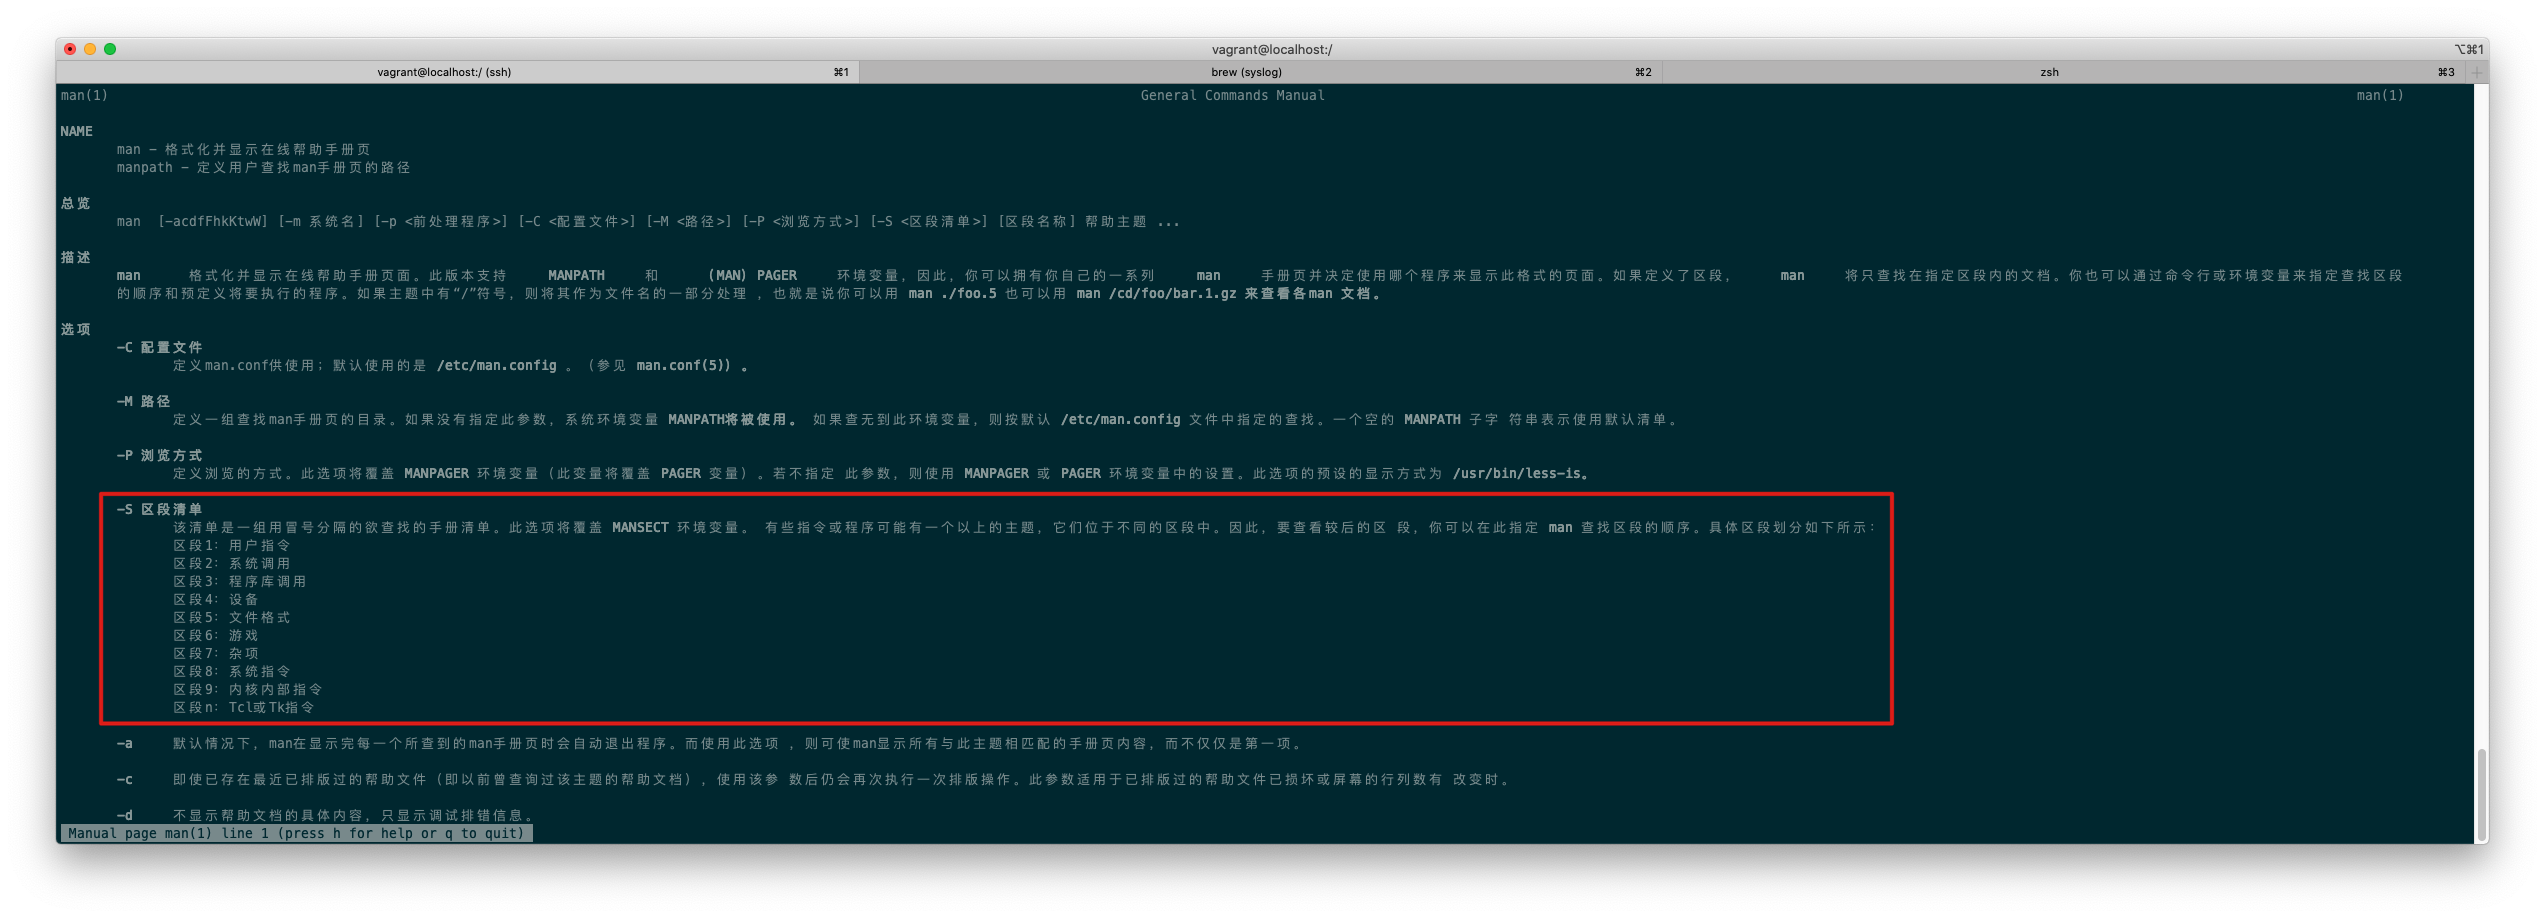Click the -P 浏览方式 option heading
The width and height of the screenshot is (2545, 918).
click(x=159, y=455)
